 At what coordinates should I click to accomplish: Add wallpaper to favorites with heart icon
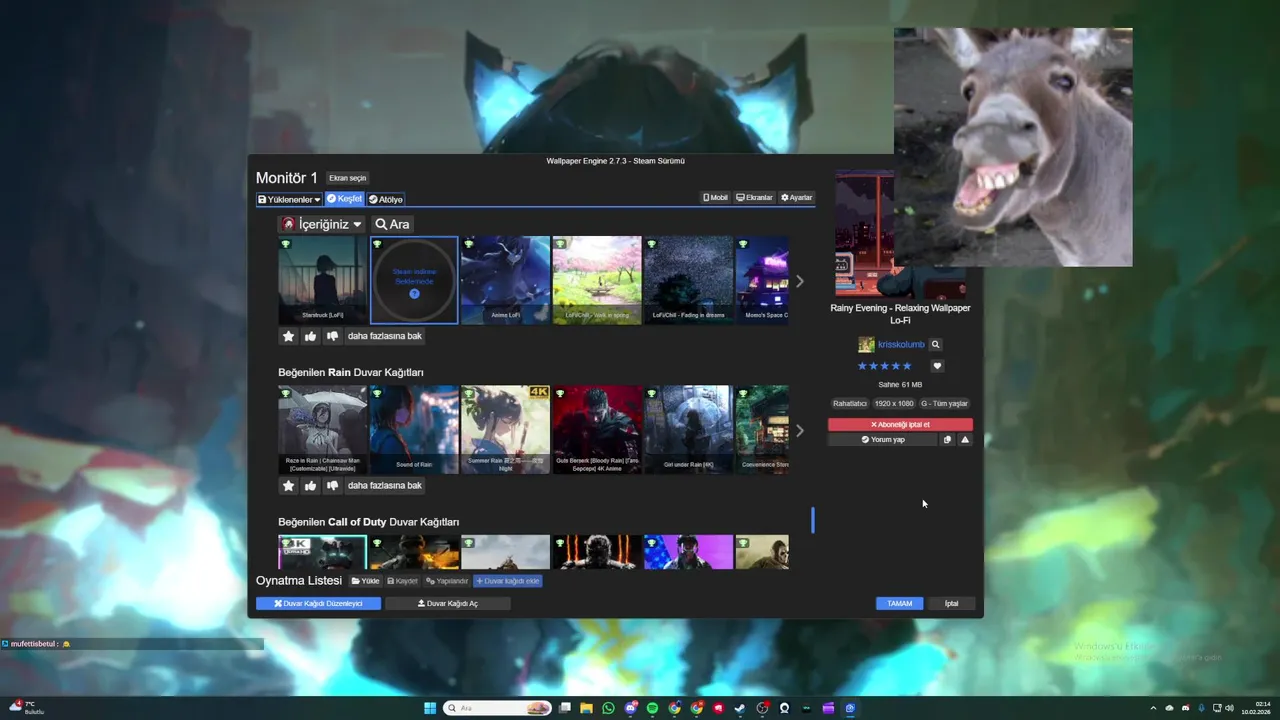tap(937, 366)
